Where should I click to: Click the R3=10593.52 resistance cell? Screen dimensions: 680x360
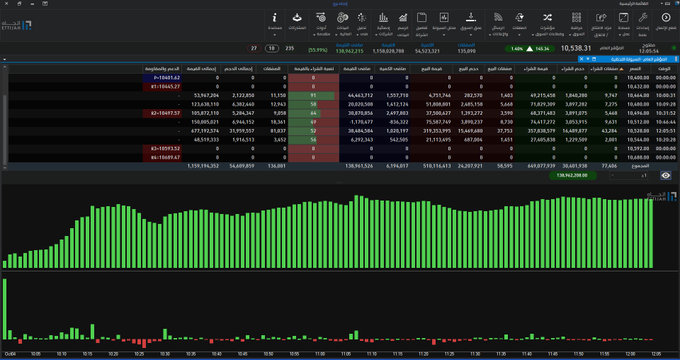162,148
